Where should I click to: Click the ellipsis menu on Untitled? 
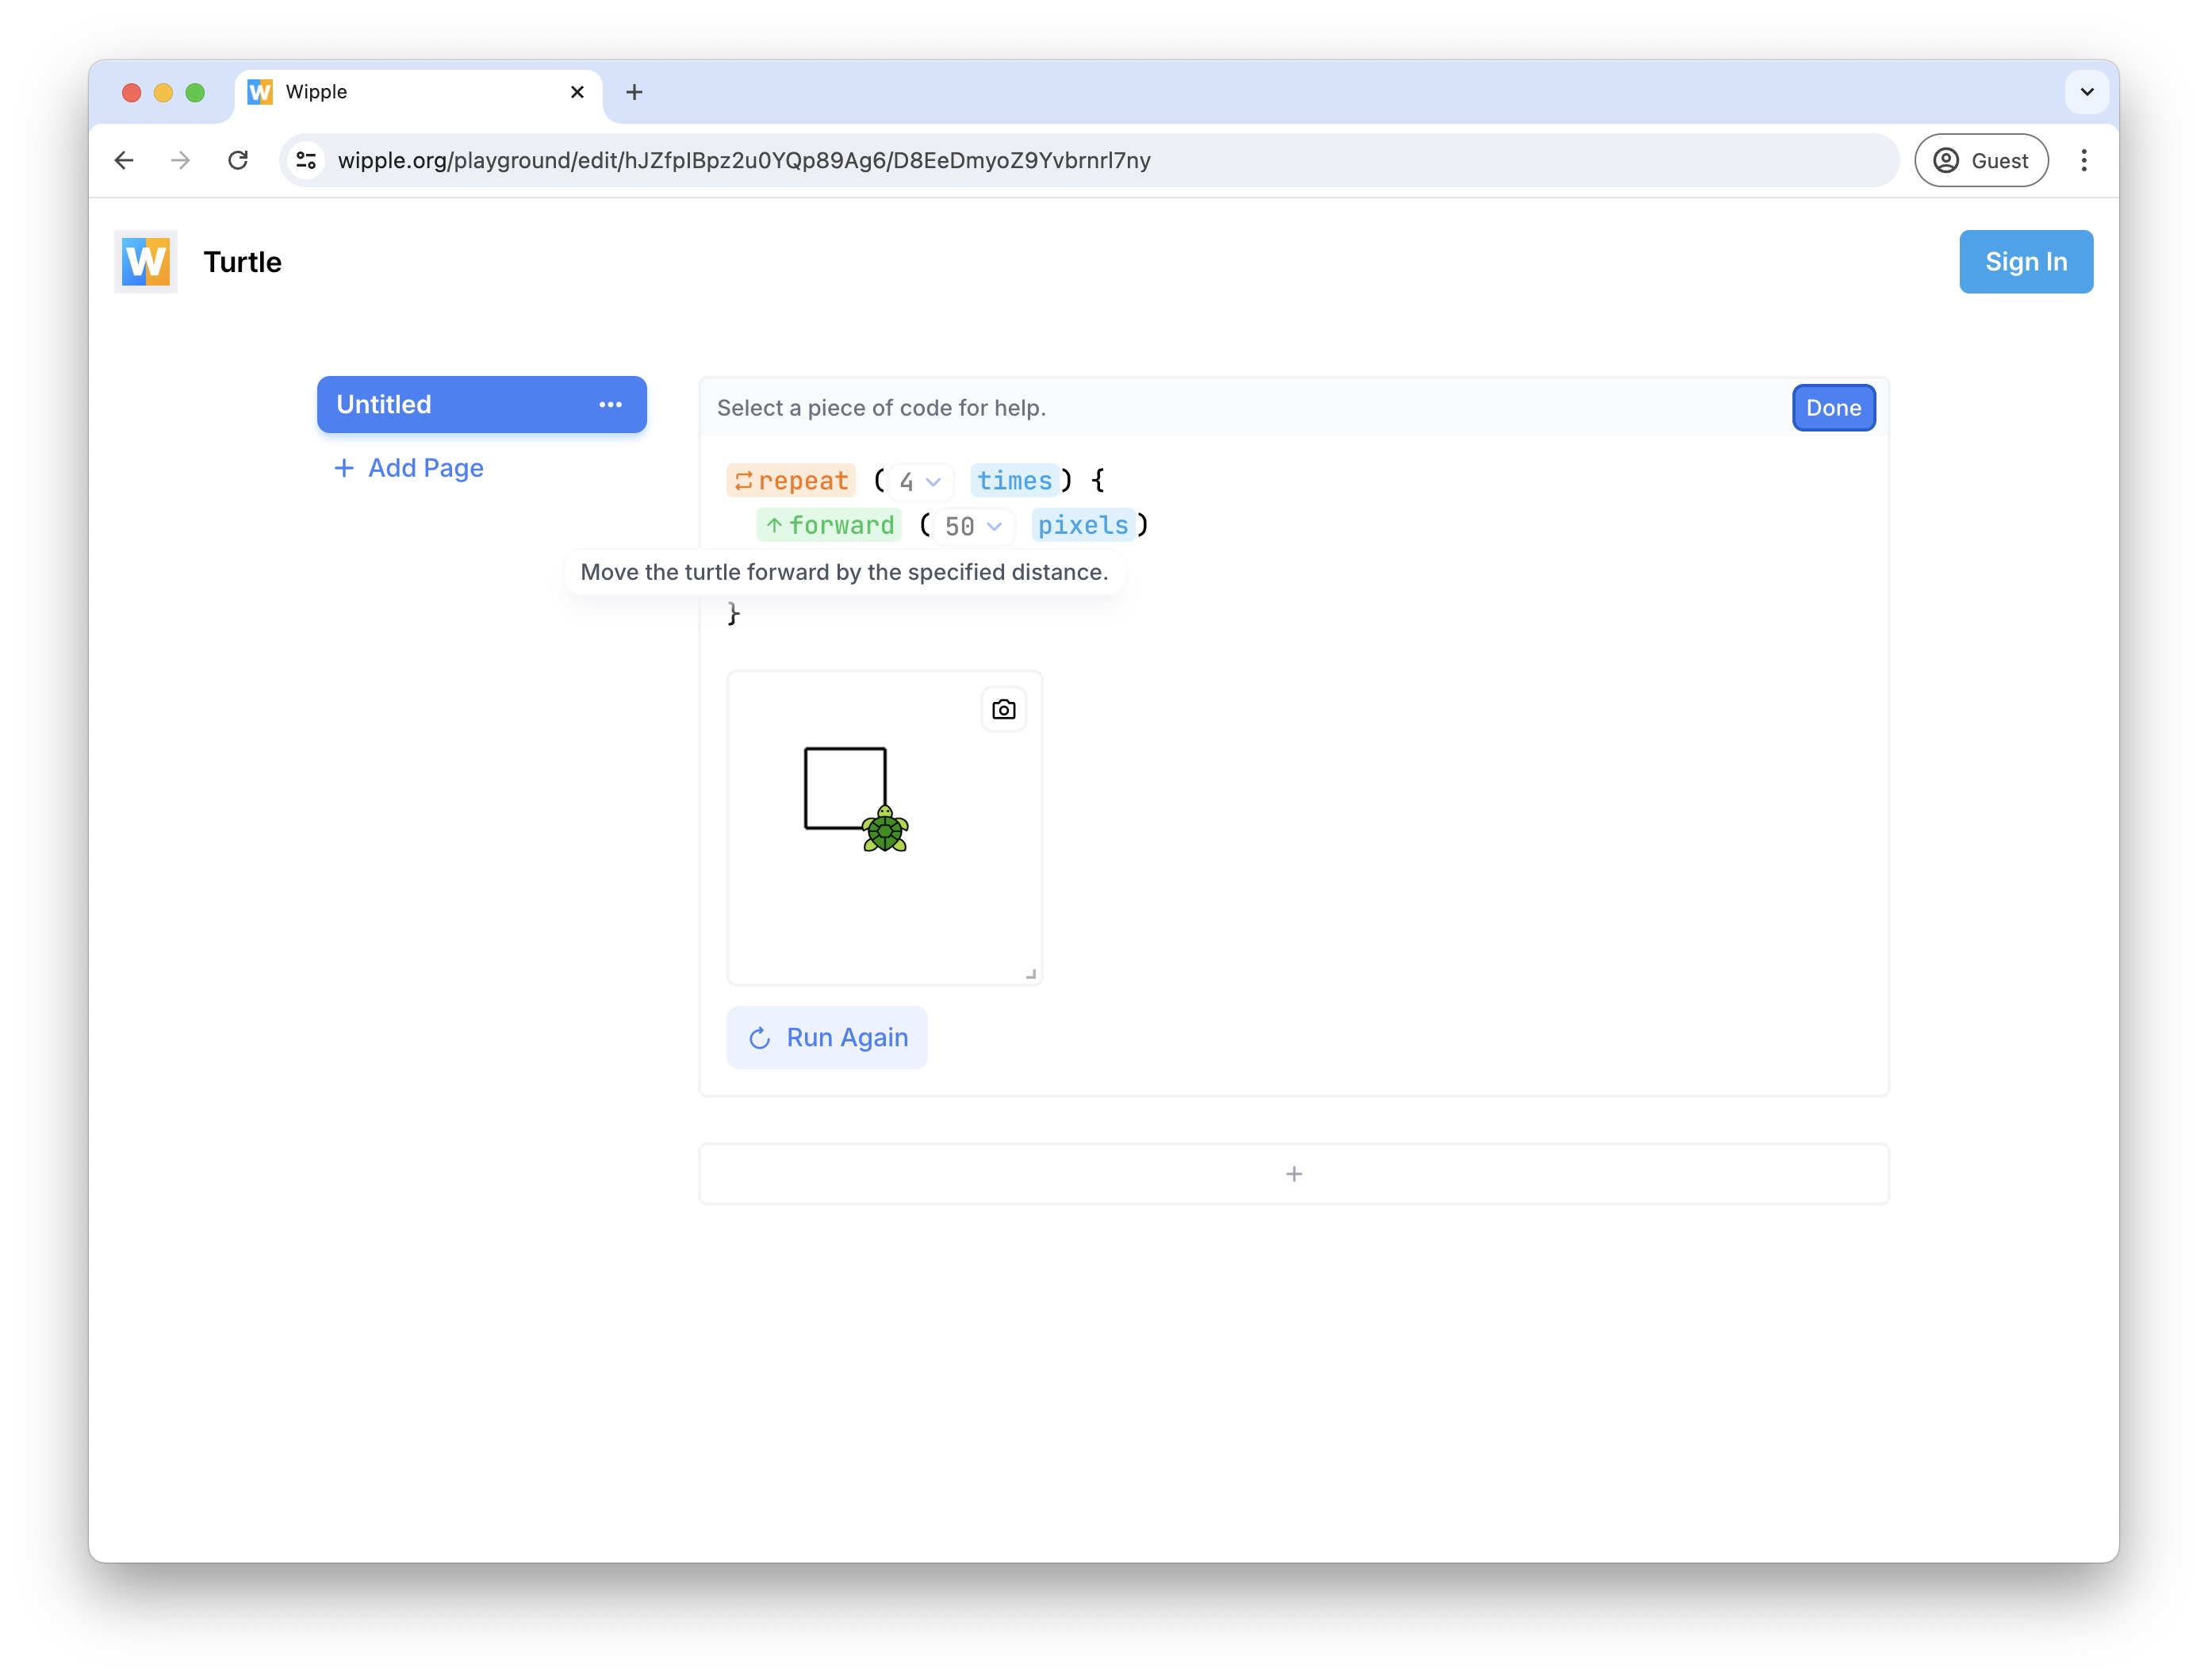[612, 404]
